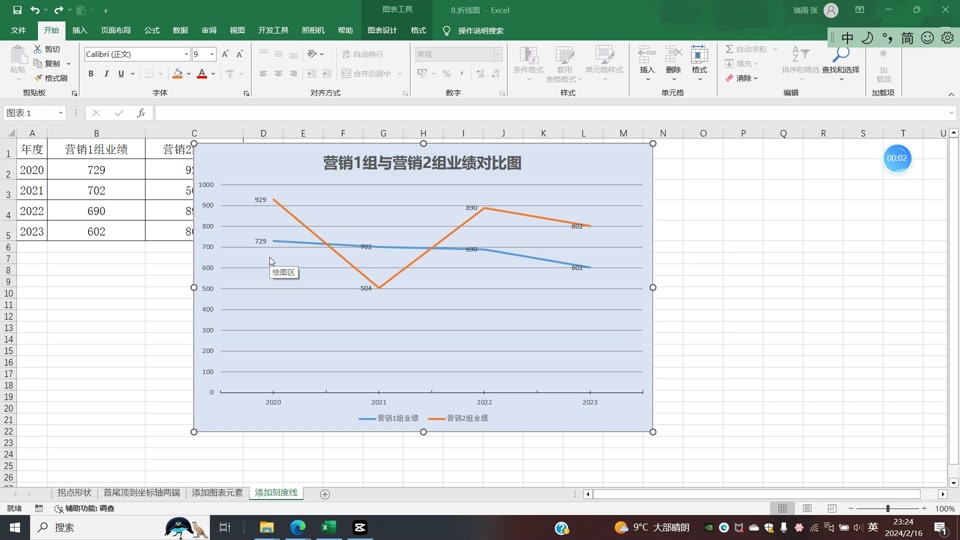
Task: Switch to the Page Layout tab
Action: (x=116, y=30)
